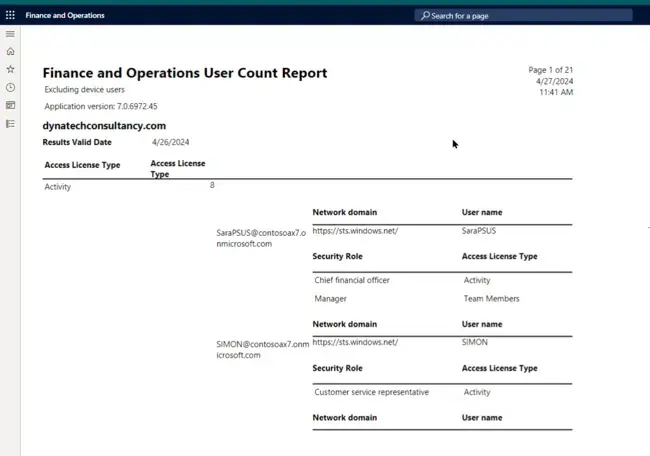
Task: Select sts.windows.net URL in SaraPSUS row
Action: click(355, 231)
